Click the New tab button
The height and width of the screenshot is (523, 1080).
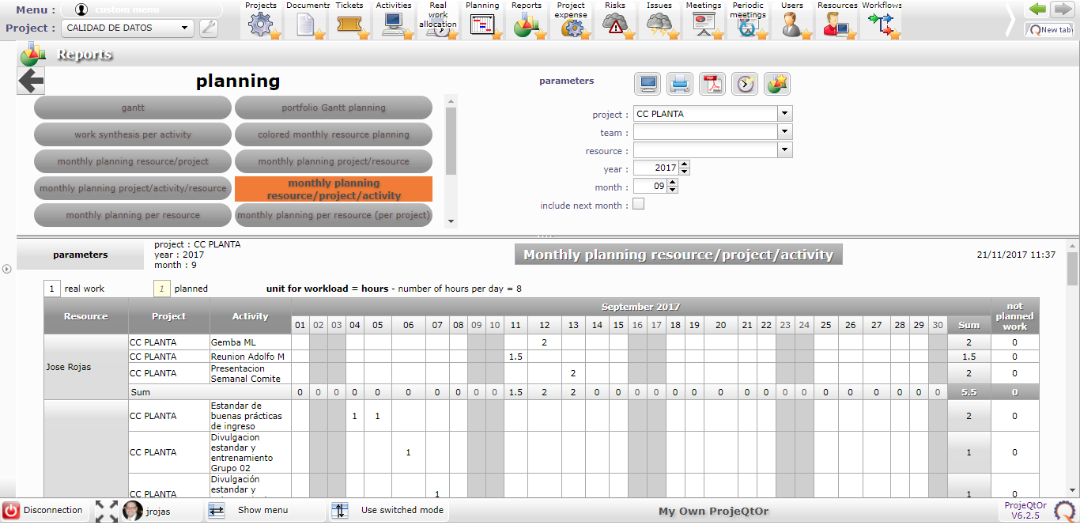tap(1050, 30)
